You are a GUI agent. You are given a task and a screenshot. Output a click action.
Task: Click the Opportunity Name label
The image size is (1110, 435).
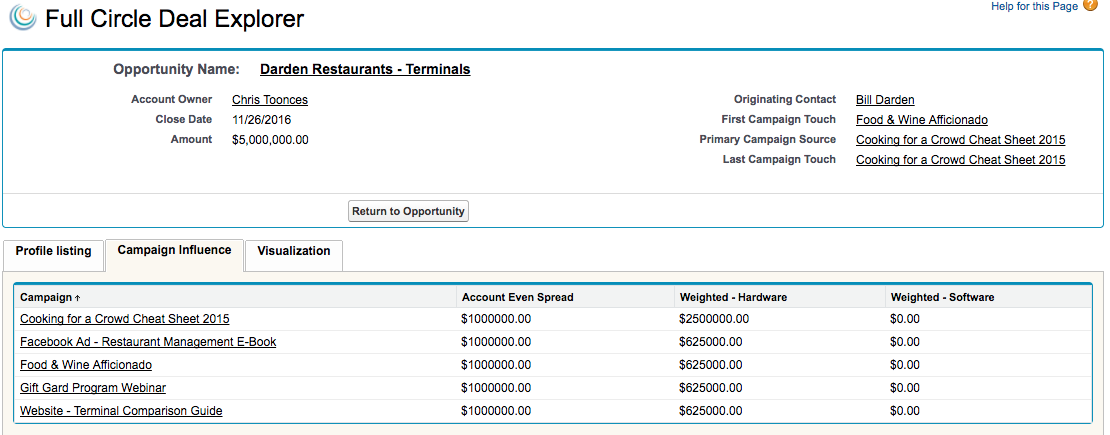tap(176, 69)
